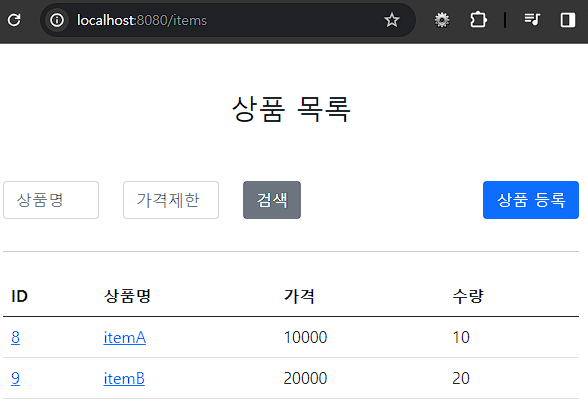This screenshot has height=405, width=588.
Task: Click the 상품 등록 button
Action: pos(531,200)
